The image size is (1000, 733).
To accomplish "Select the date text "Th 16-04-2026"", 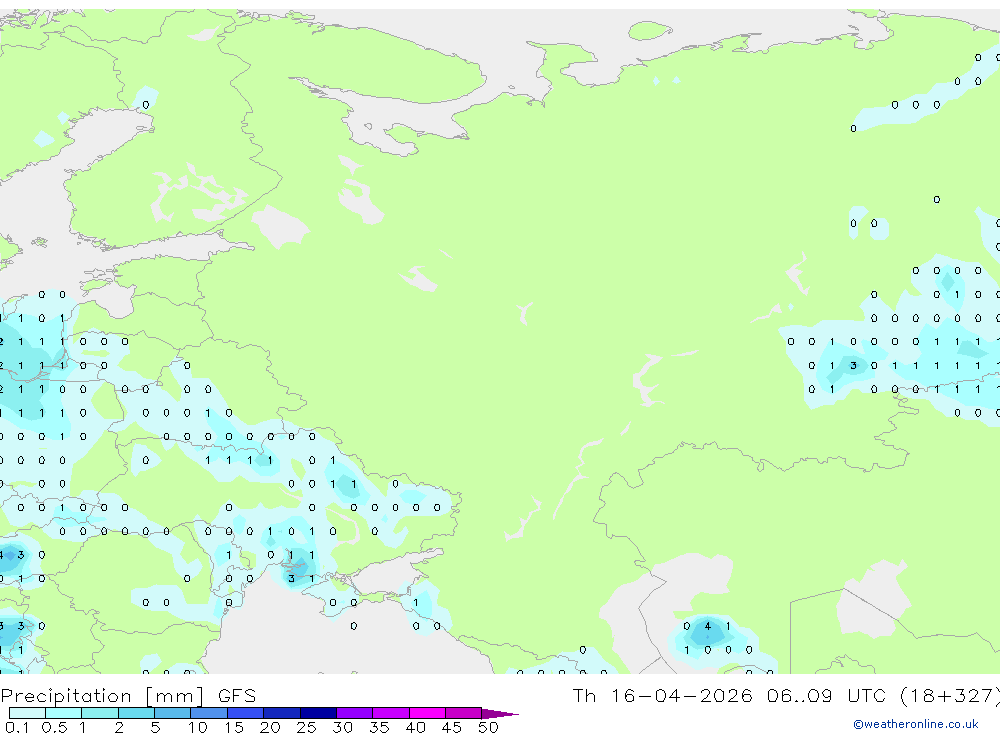I will [662, 695].
